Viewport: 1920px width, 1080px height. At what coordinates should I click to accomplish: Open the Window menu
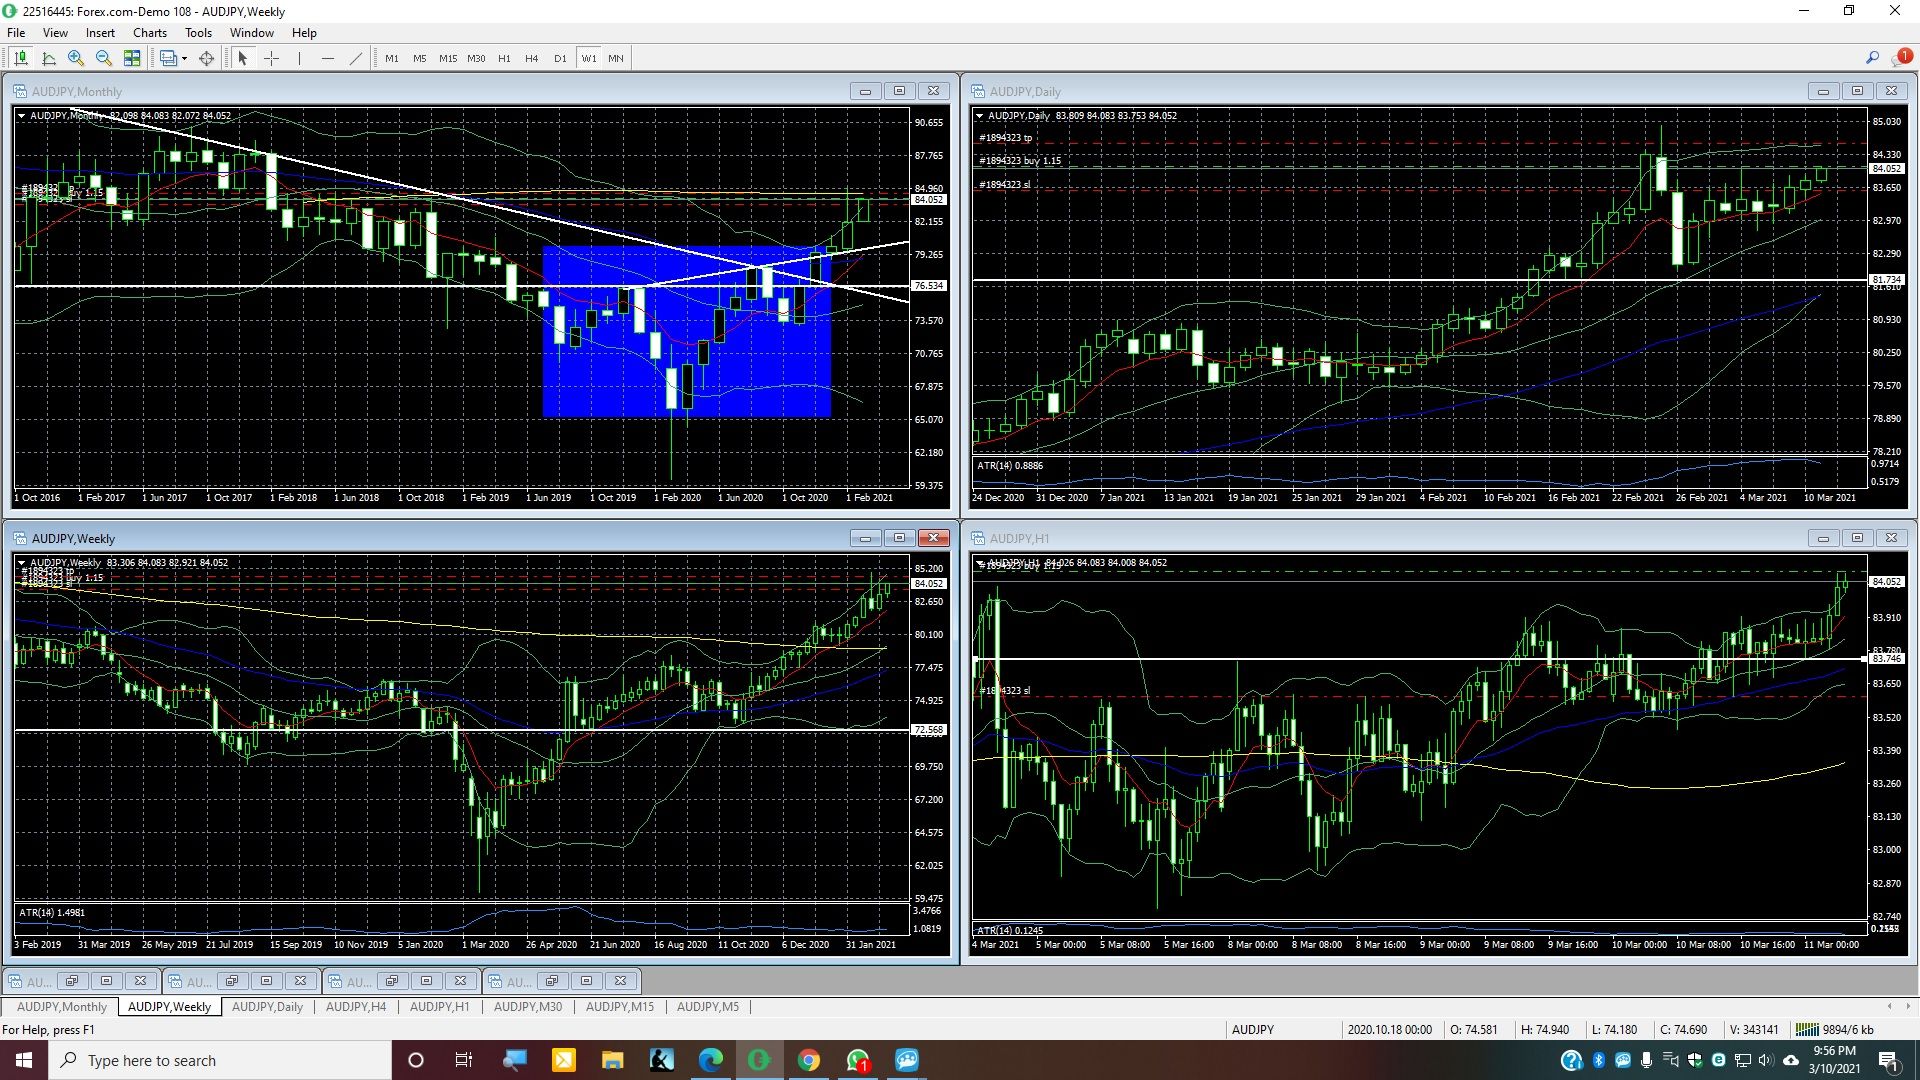252,33
